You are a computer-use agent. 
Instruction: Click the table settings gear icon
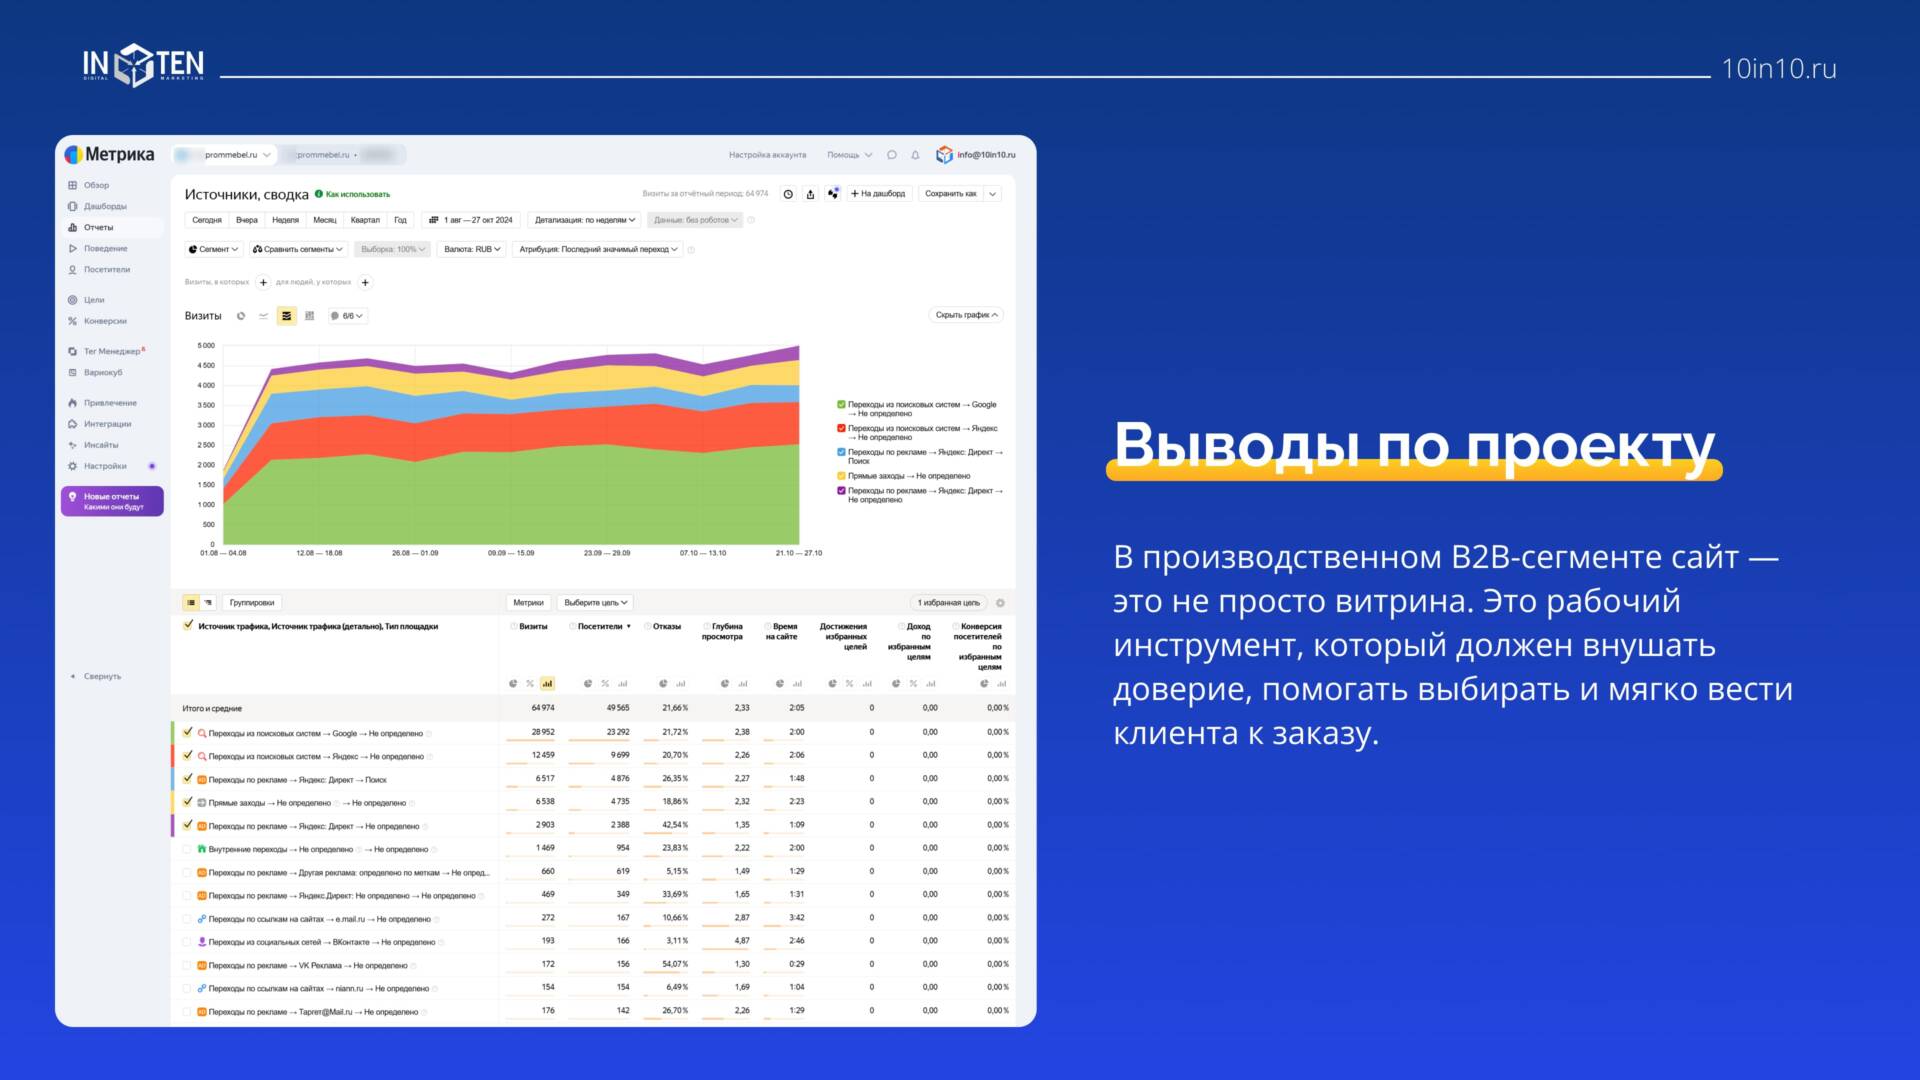1000,603
